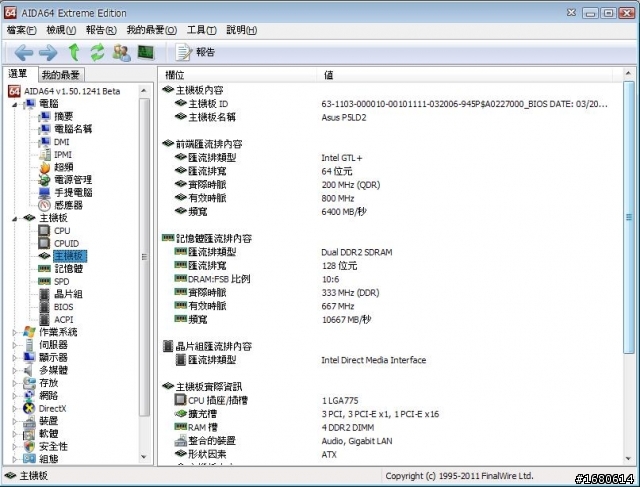Collapse the 電腦 tree node
640x487 pixels.
coord(15,105)
